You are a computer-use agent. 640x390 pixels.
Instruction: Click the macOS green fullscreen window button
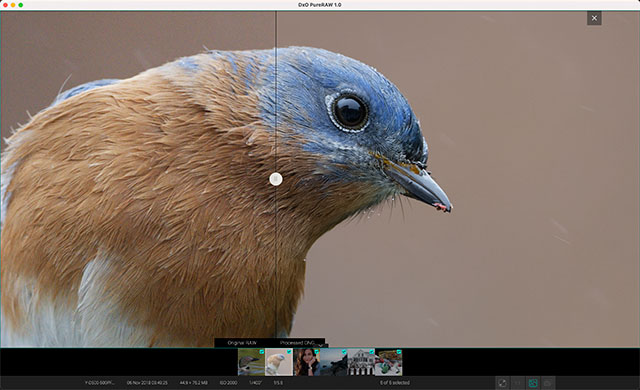coord(20,5)
